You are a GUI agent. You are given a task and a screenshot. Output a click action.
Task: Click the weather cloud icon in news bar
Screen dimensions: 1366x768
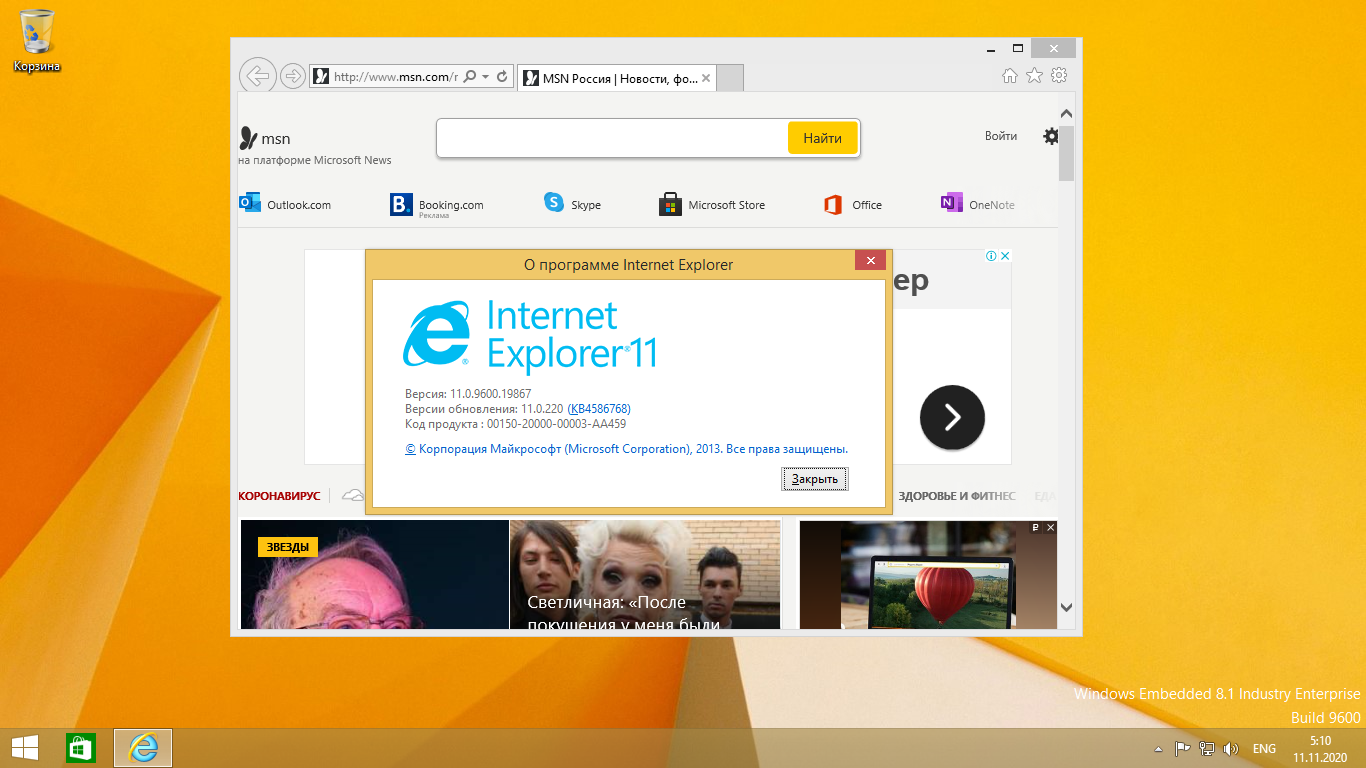coord(352,495)
